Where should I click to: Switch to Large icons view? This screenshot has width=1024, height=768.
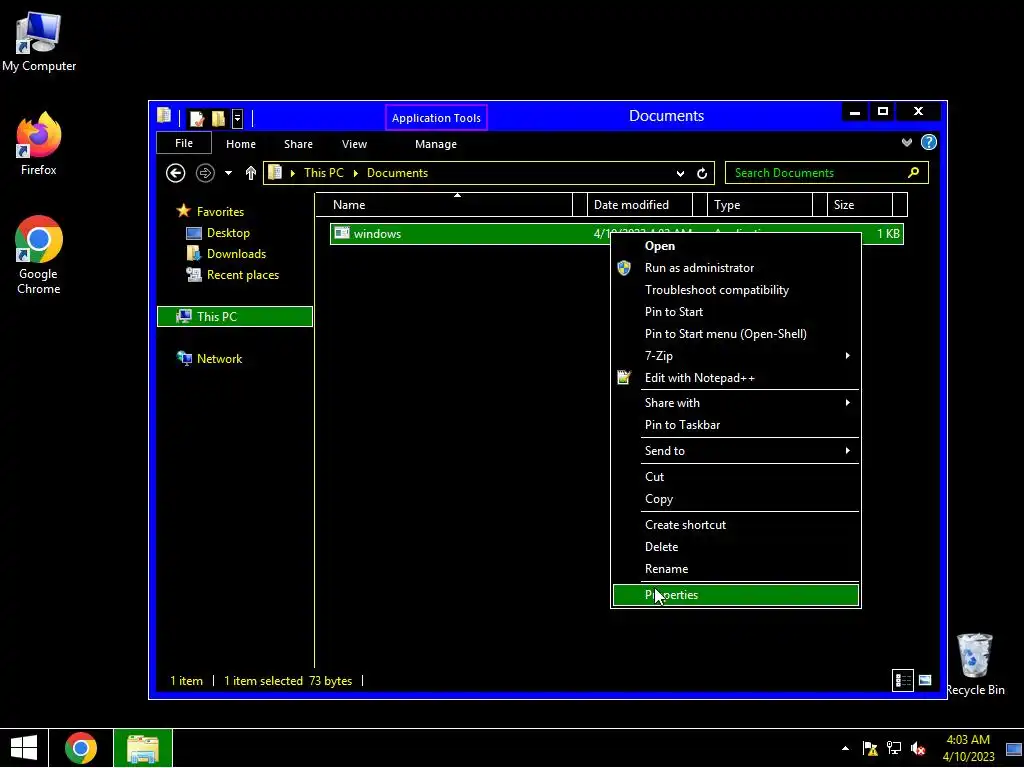coord(925,680)
